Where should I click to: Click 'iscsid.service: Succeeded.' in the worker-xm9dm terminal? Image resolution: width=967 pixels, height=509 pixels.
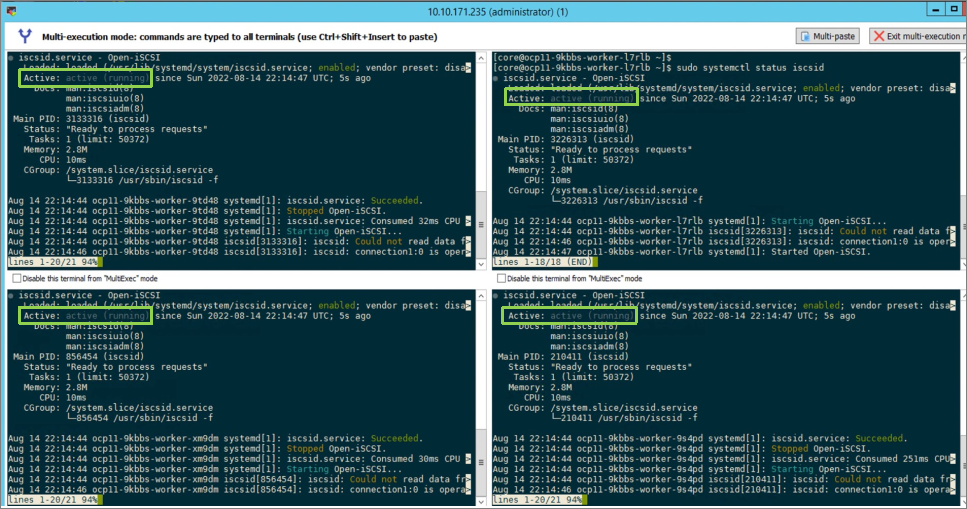coord(355,439)
